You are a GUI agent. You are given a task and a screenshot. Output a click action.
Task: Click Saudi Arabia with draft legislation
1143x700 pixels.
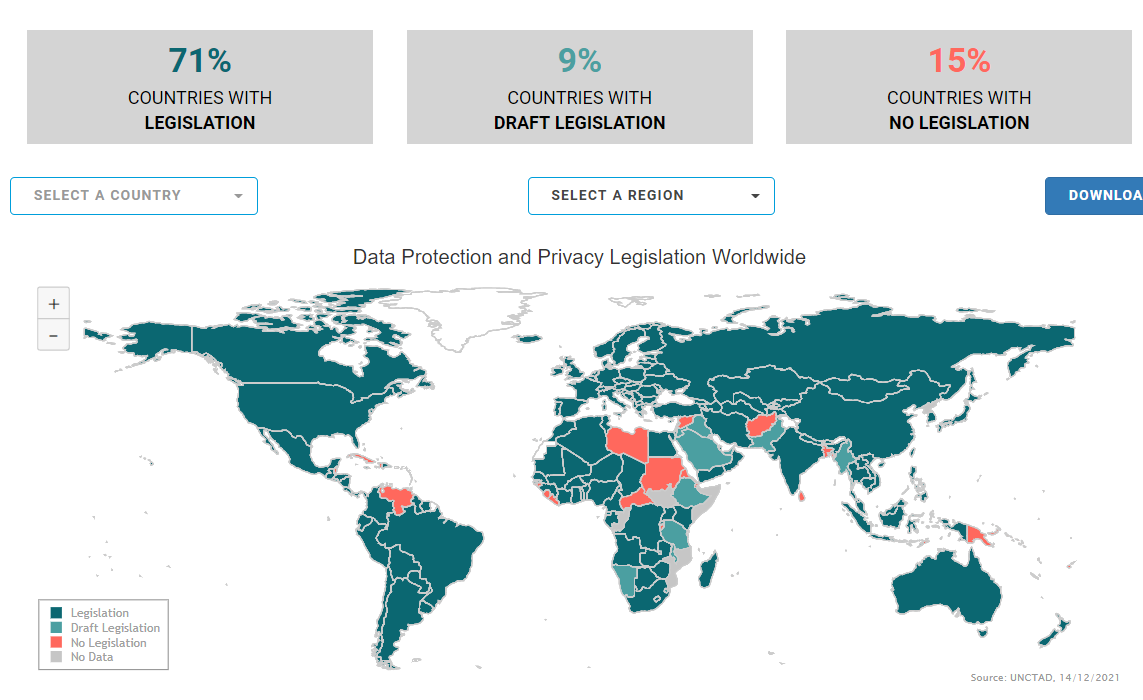tap(706, 452)
